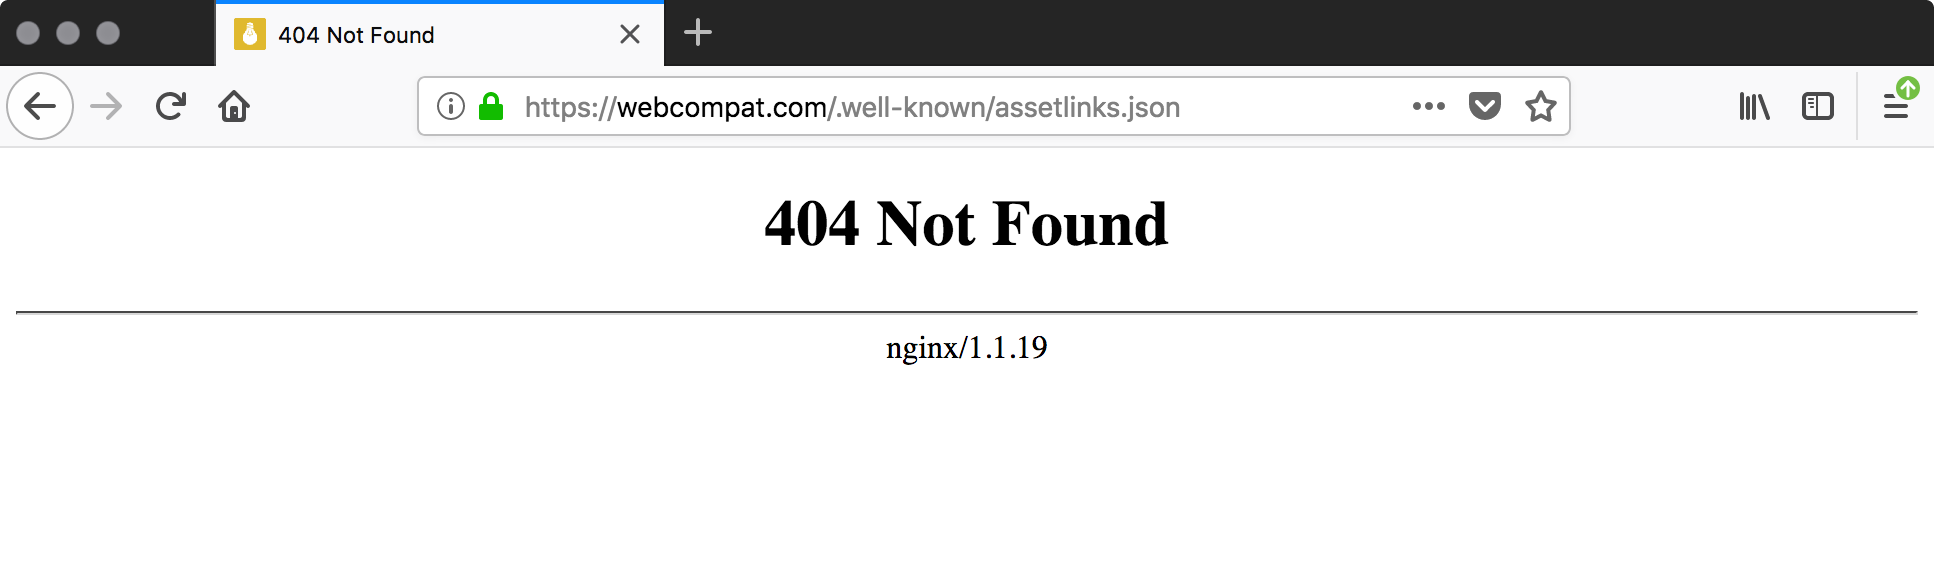This screenshot has width=1934, height=574.
Task: Open a new tab with plus button
Action: point(698,33)
